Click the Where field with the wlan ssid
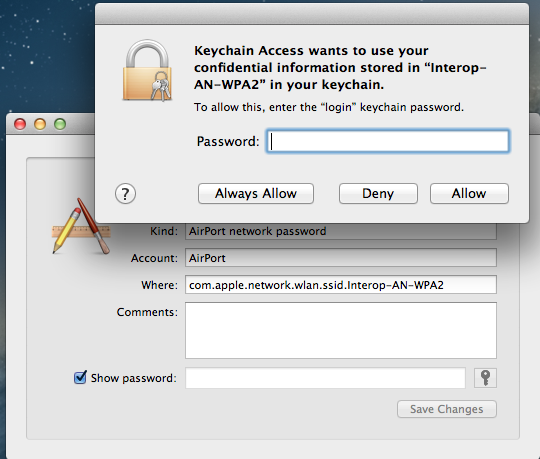The width and height of the screenshot is (540, 459). click(x=341, y=285)
